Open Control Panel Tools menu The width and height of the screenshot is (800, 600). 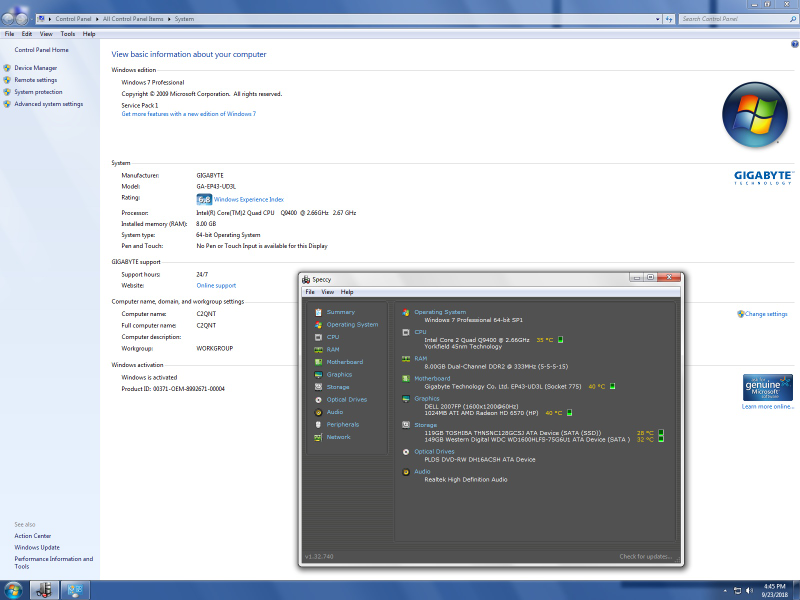pyautogui.click(x=67, y=34)
